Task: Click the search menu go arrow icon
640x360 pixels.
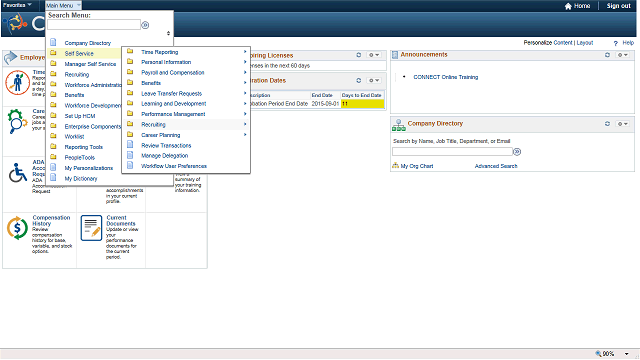Action: pos(145,25)
